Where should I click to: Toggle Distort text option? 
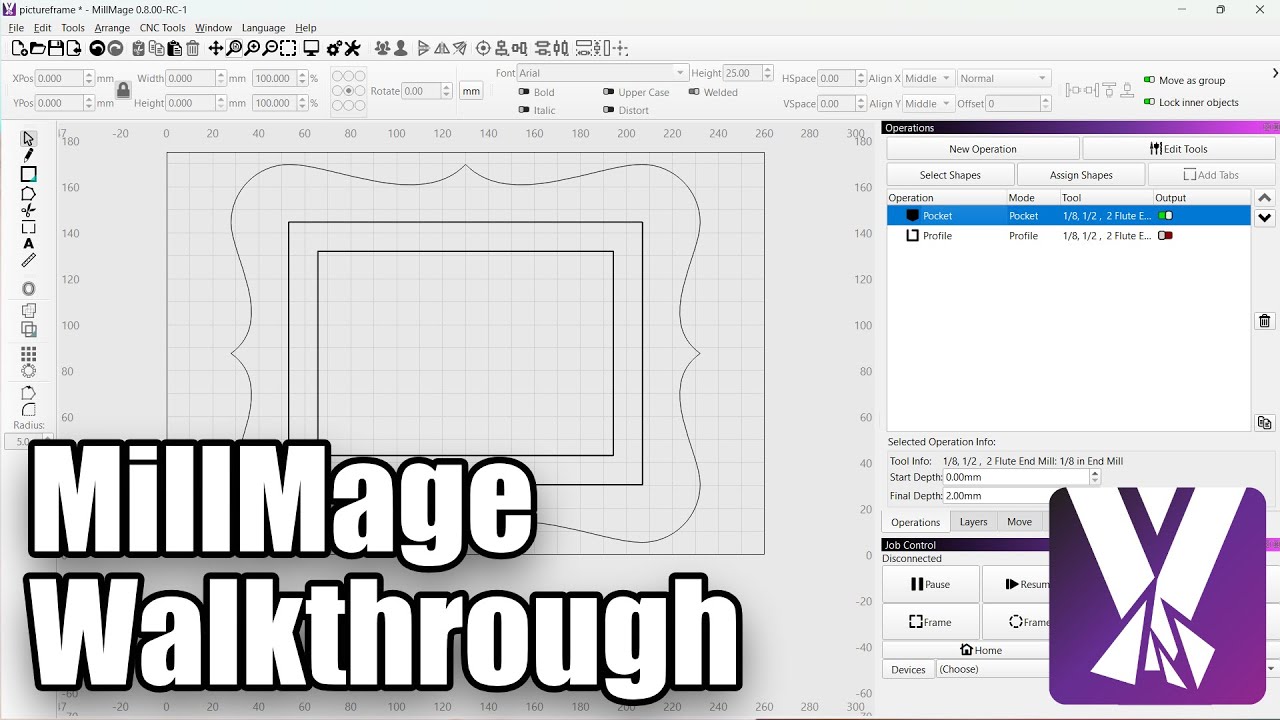(609, 110)
